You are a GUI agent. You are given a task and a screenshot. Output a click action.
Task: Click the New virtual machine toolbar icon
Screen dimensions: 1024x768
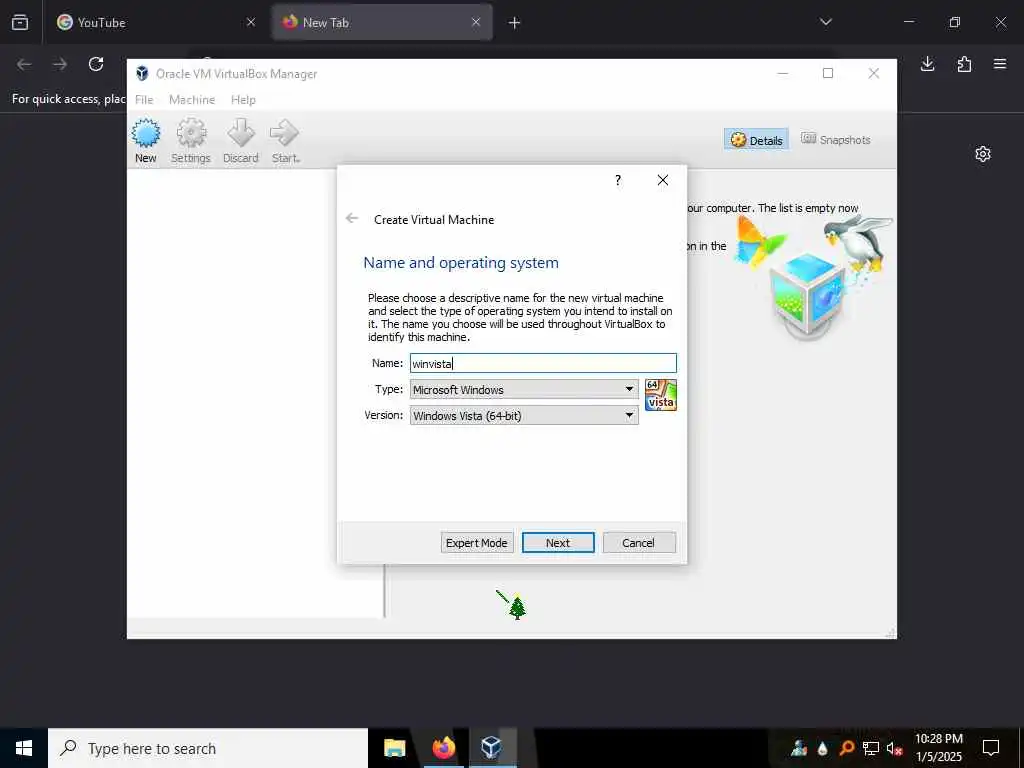146,140
